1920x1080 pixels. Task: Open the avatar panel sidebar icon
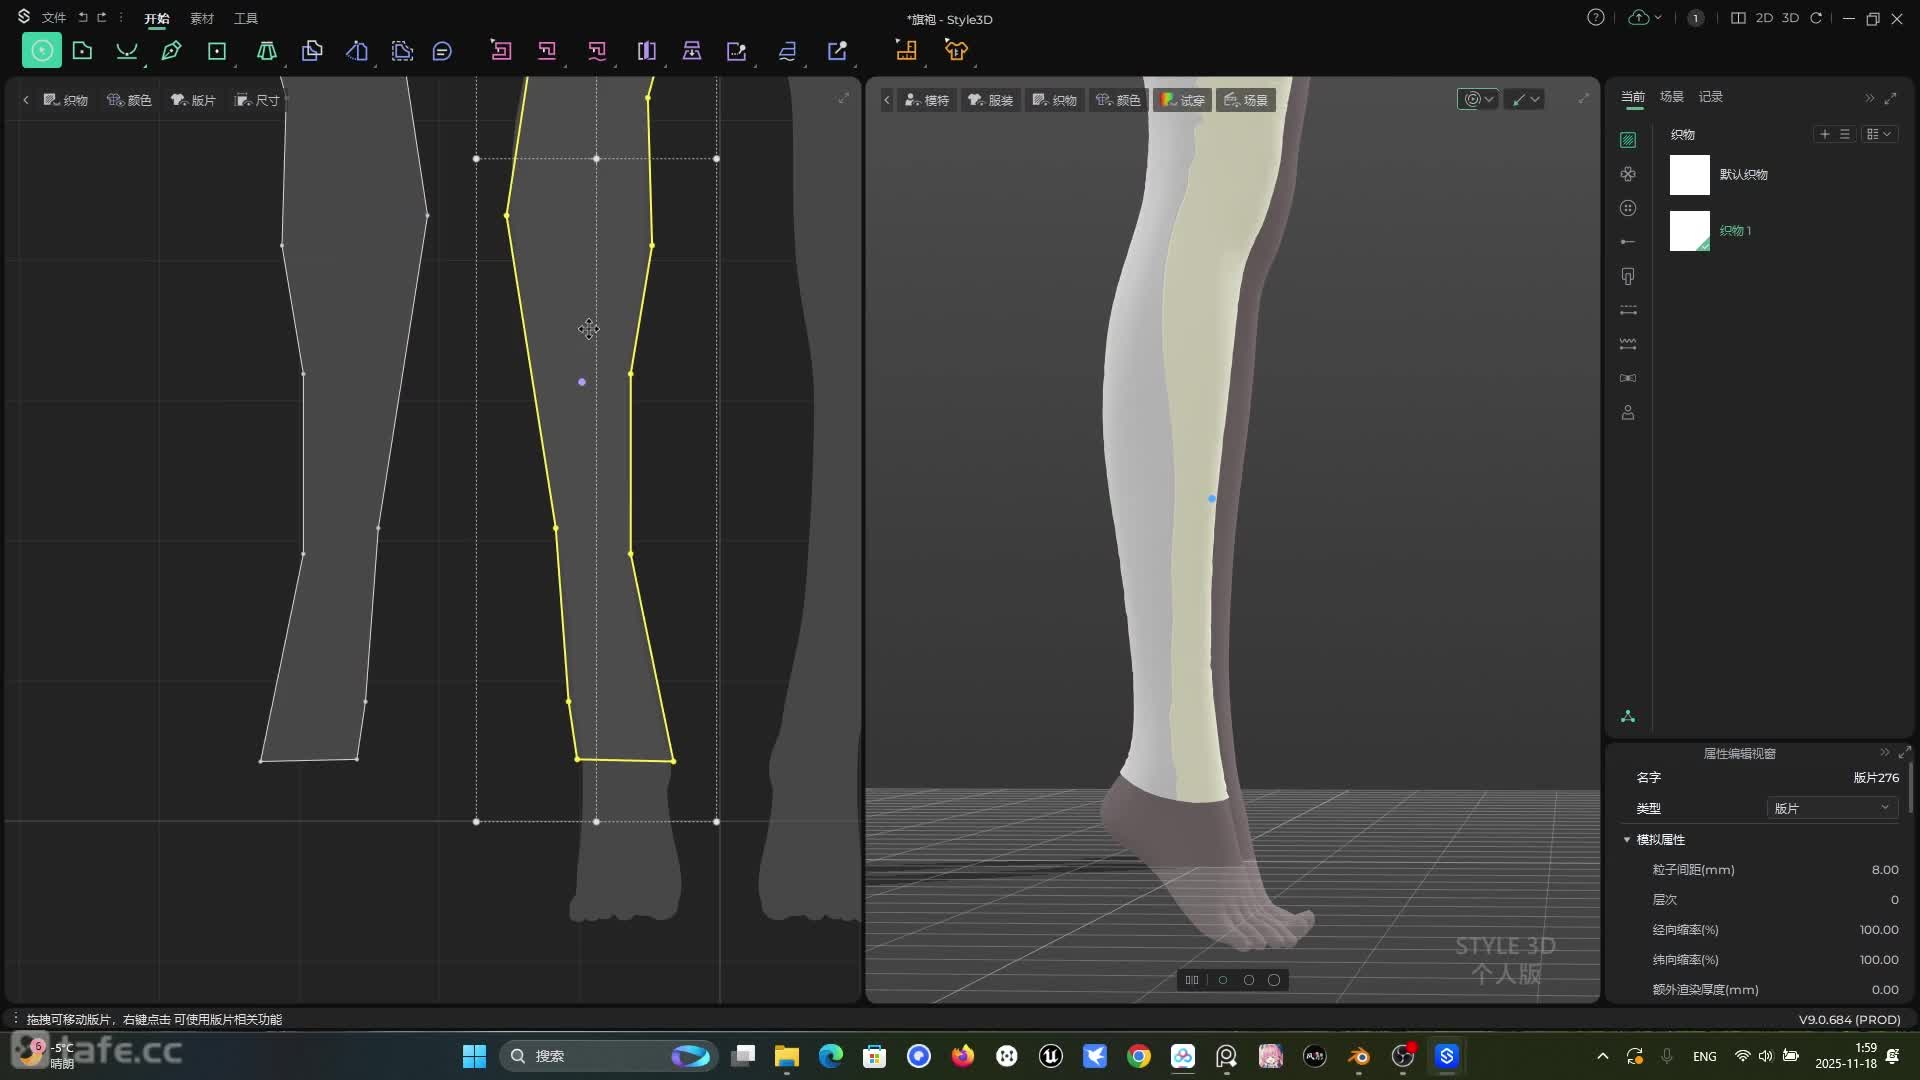(x=1628, y=412)
